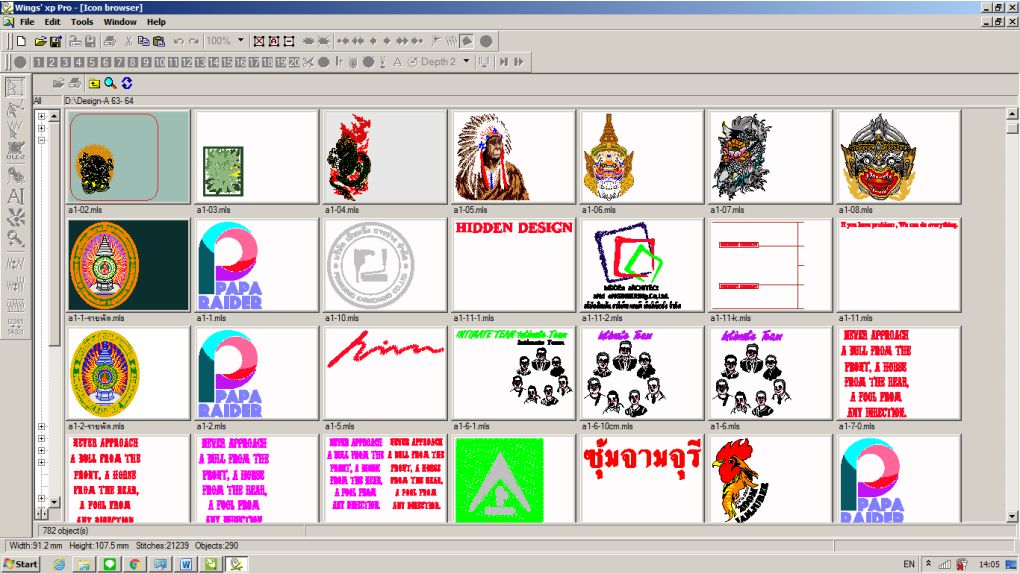
Task: Toggle color number 5 button
Action: tap(92, 62)
